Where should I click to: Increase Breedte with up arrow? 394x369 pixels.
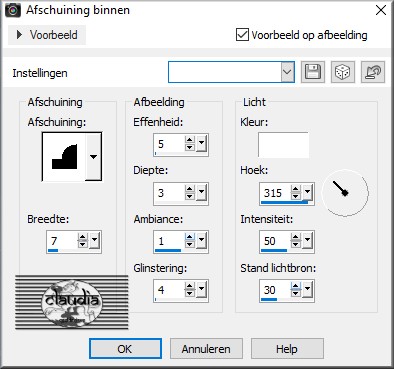(82, 237)
